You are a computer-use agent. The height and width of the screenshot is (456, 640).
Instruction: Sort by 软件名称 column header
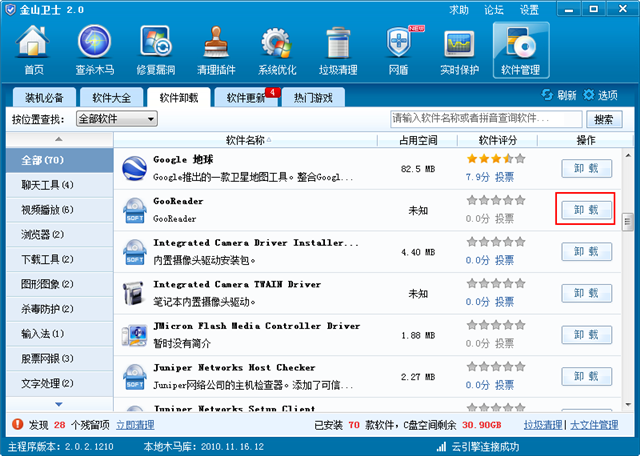coord(245,140)
